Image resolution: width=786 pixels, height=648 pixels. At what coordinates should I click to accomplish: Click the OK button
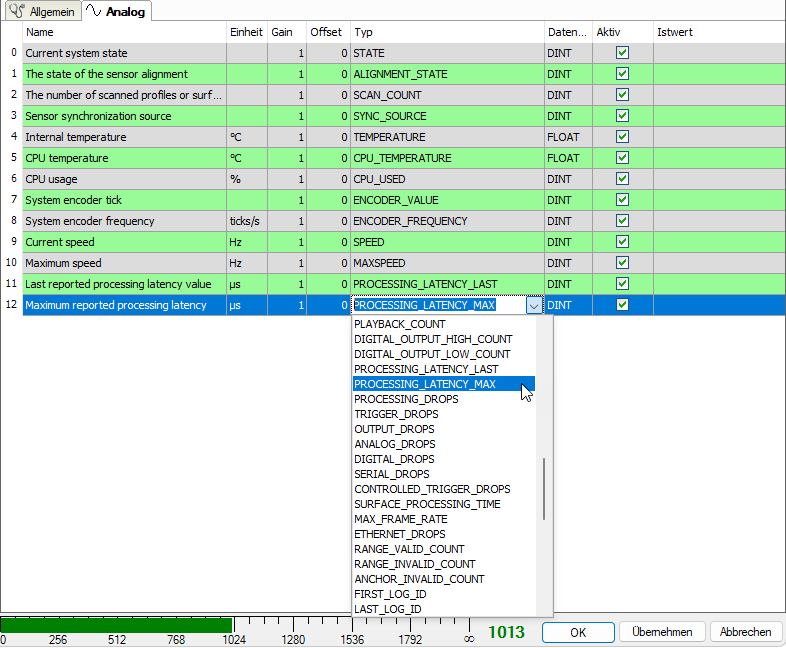pos(578,632)
